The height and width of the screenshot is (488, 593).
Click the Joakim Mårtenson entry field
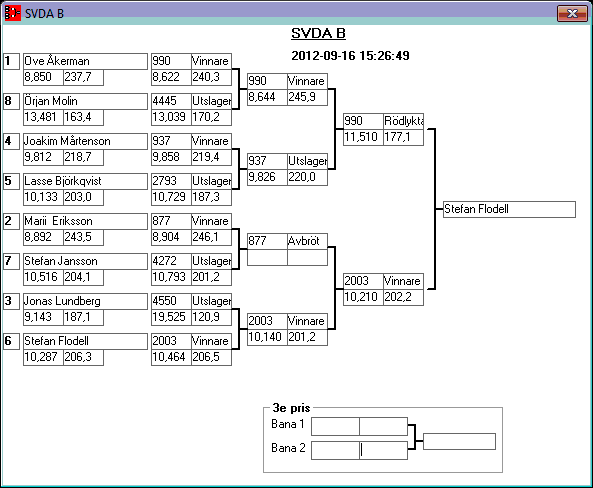point(85,141)
